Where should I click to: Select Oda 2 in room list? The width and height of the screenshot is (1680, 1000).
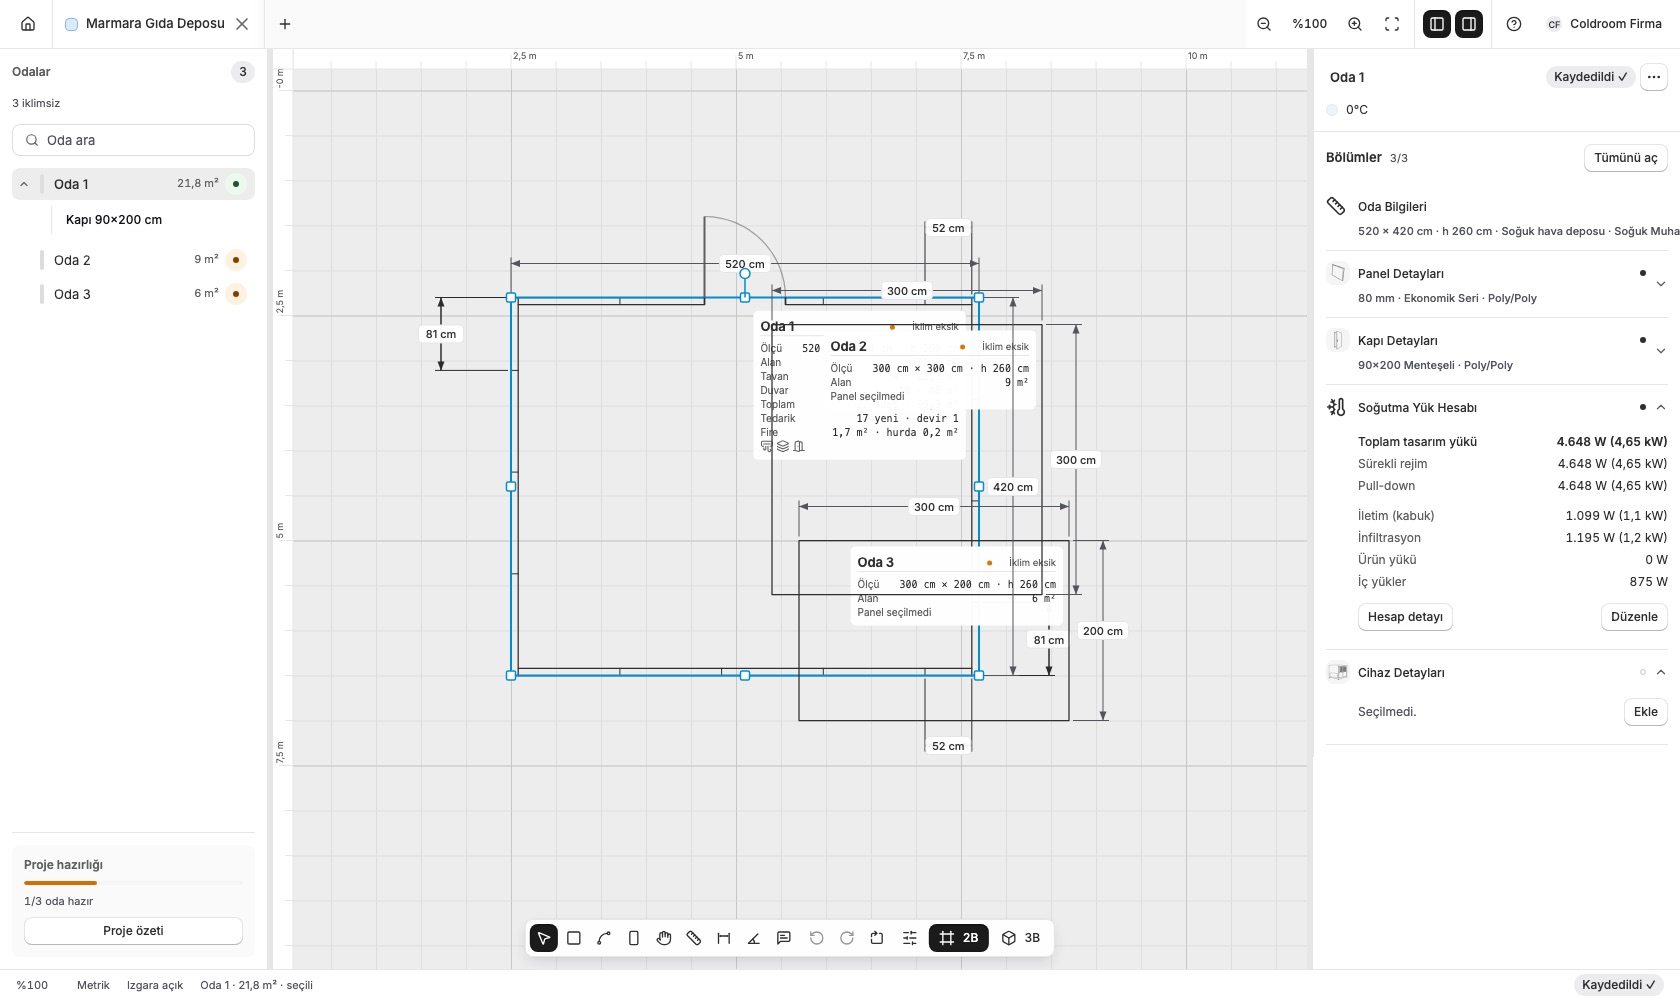pyautogui.click(x=134, y=260)
